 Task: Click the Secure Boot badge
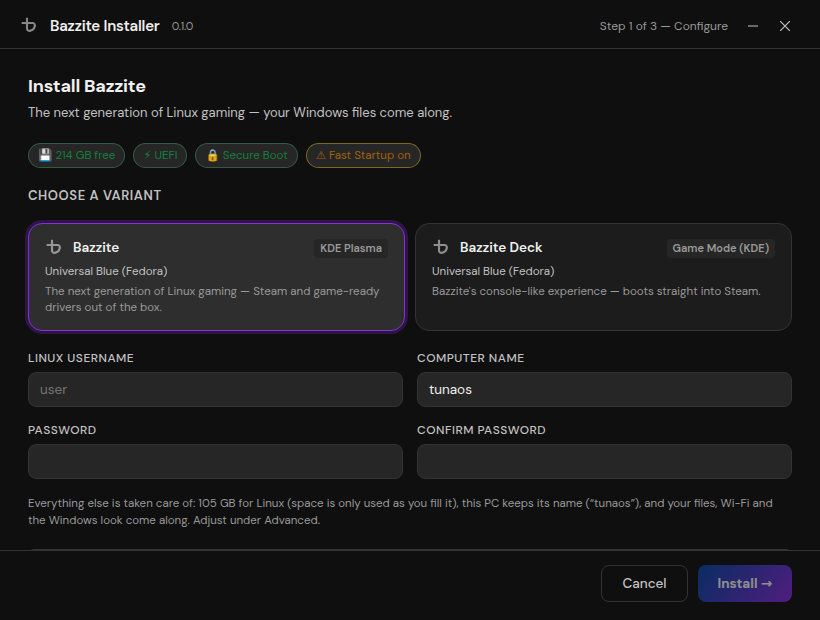coord(246,155)
